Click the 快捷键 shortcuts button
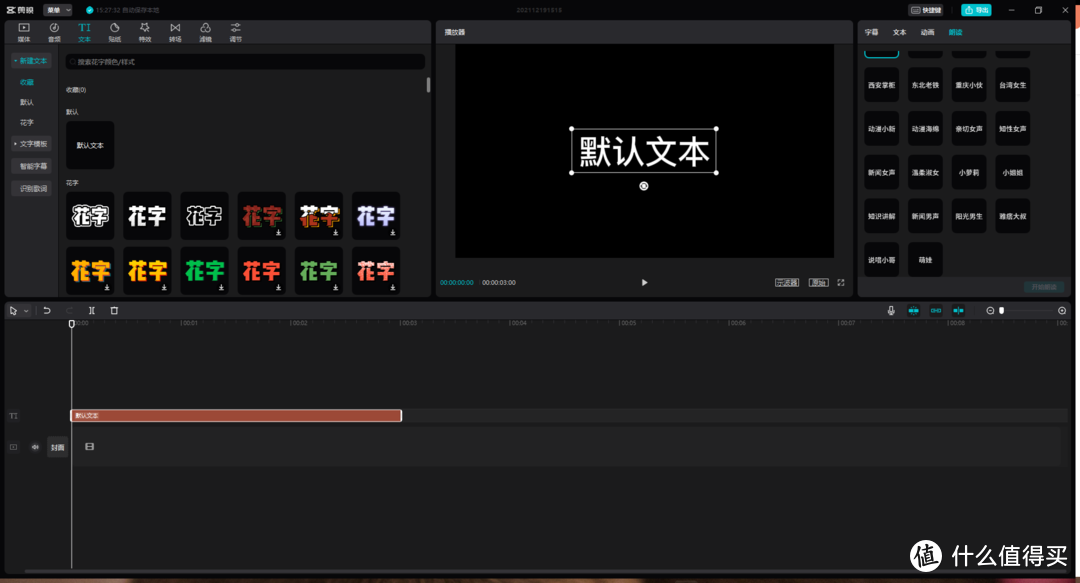The image size is (1080, 583). [926, 10]
